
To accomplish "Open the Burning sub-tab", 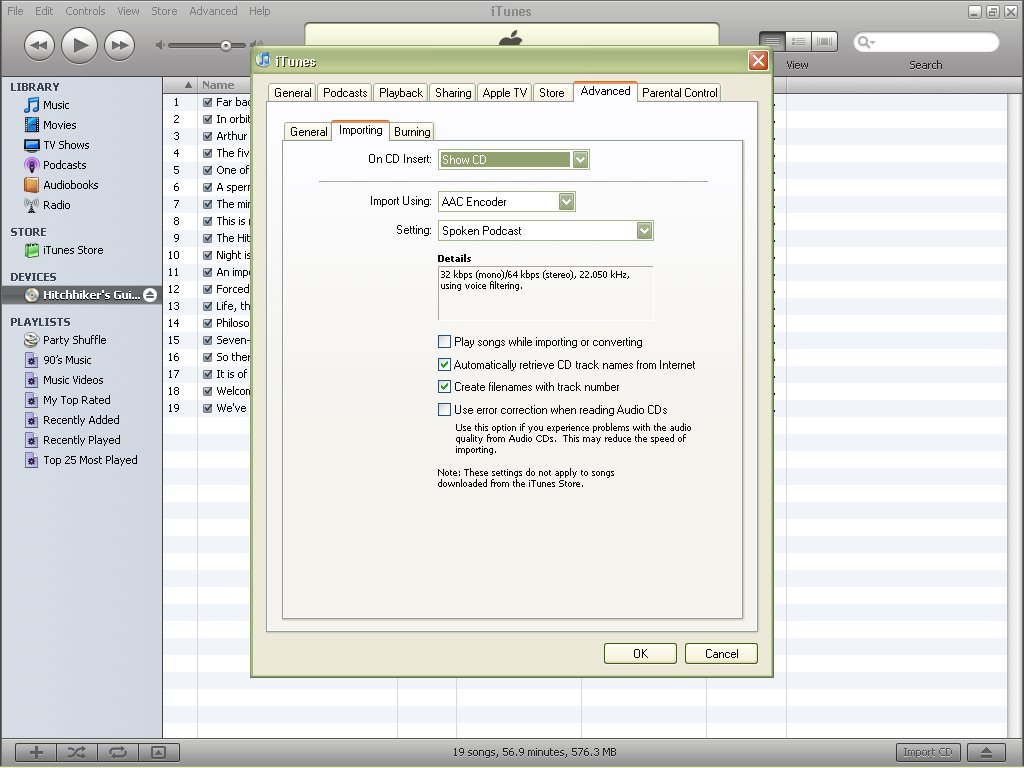I will tap(412, 131).
